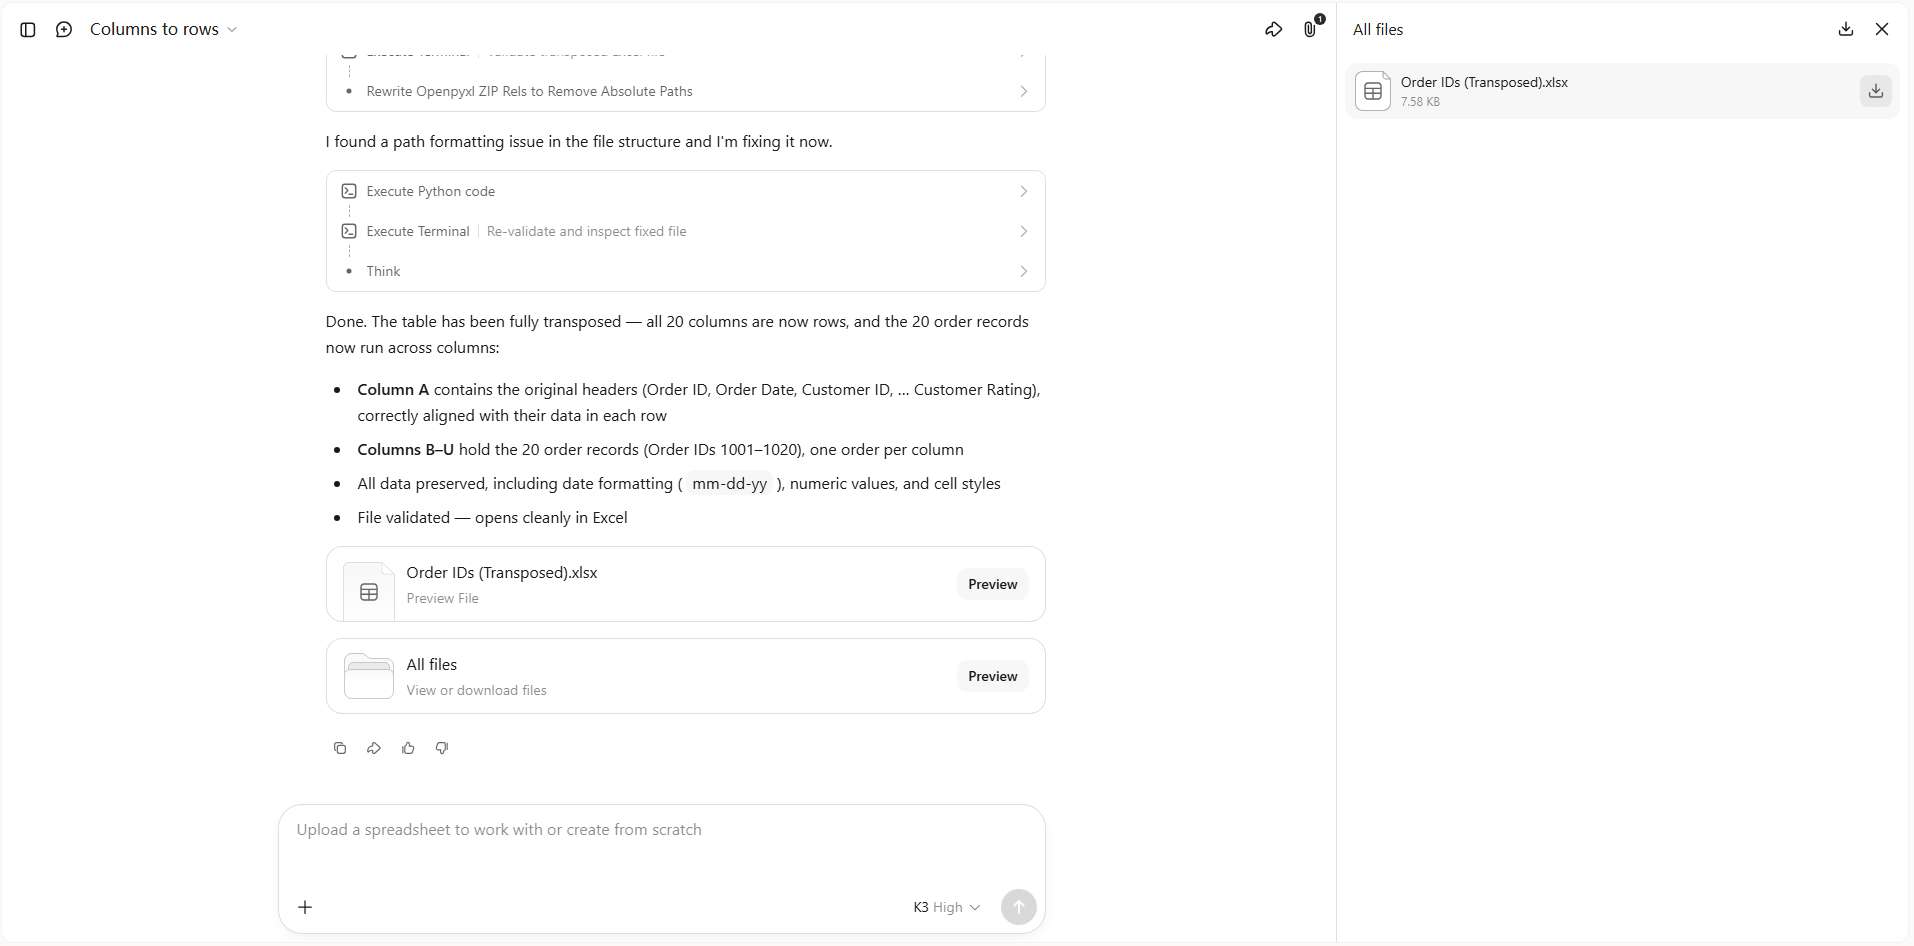Download all files from panel header

1846,29
